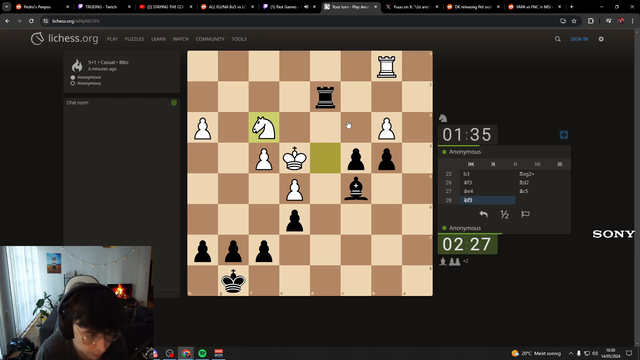Viewport: 640px width, 360px height.
Task: Click your clock 02:27
Action: pyautogui.click(x=467, y=244)
